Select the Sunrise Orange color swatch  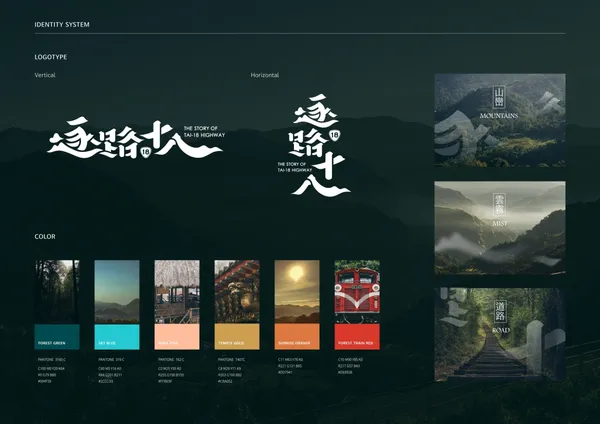pyautogui.click(x=297, y=337)
